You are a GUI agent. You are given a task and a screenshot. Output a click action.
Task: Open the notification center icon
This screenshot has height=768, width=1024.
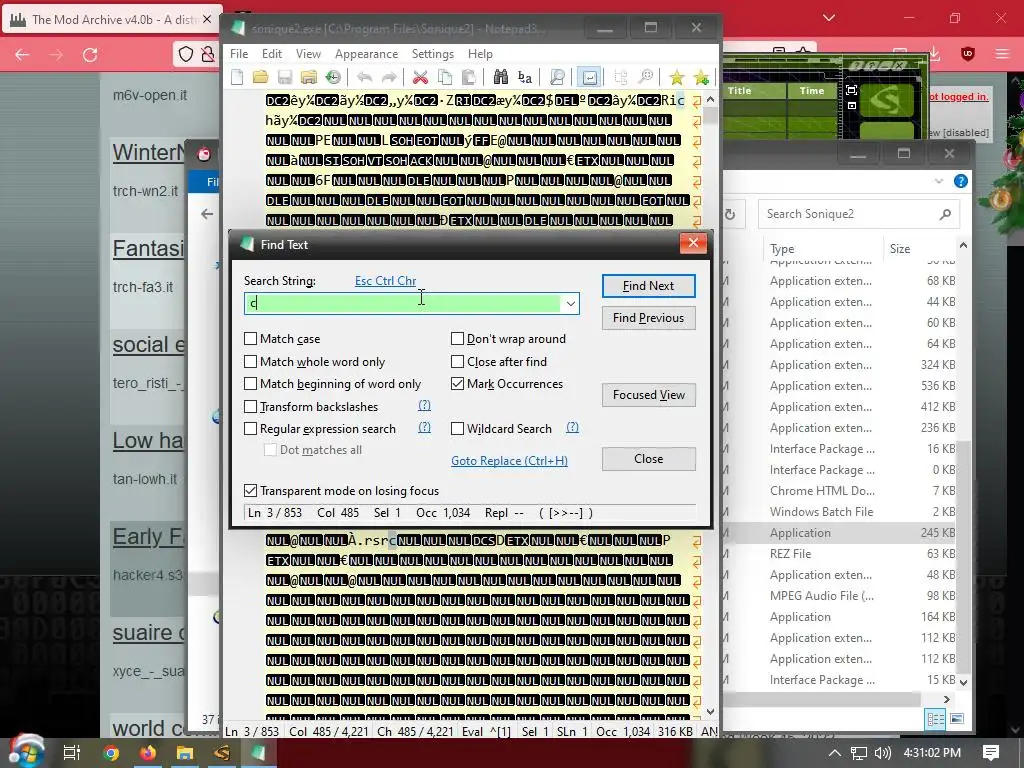(x=991, y=753)
